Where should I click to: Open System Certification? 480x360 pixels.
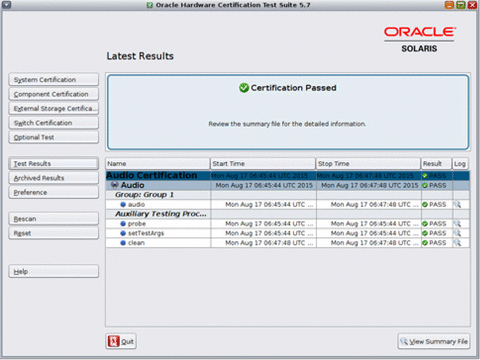click(54, 80)
